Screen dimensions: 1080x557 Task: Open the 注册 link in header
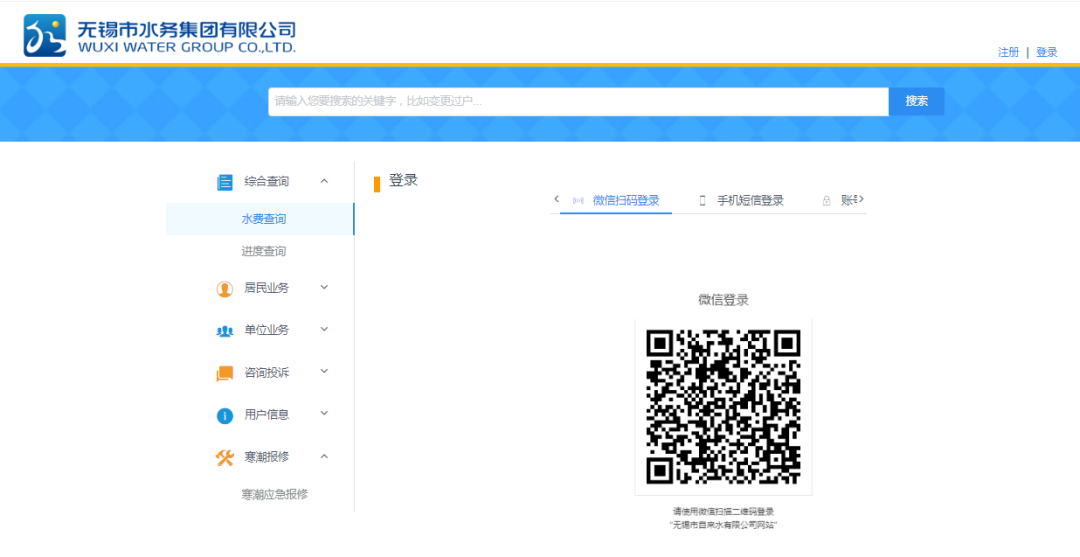click(1008, 52)
